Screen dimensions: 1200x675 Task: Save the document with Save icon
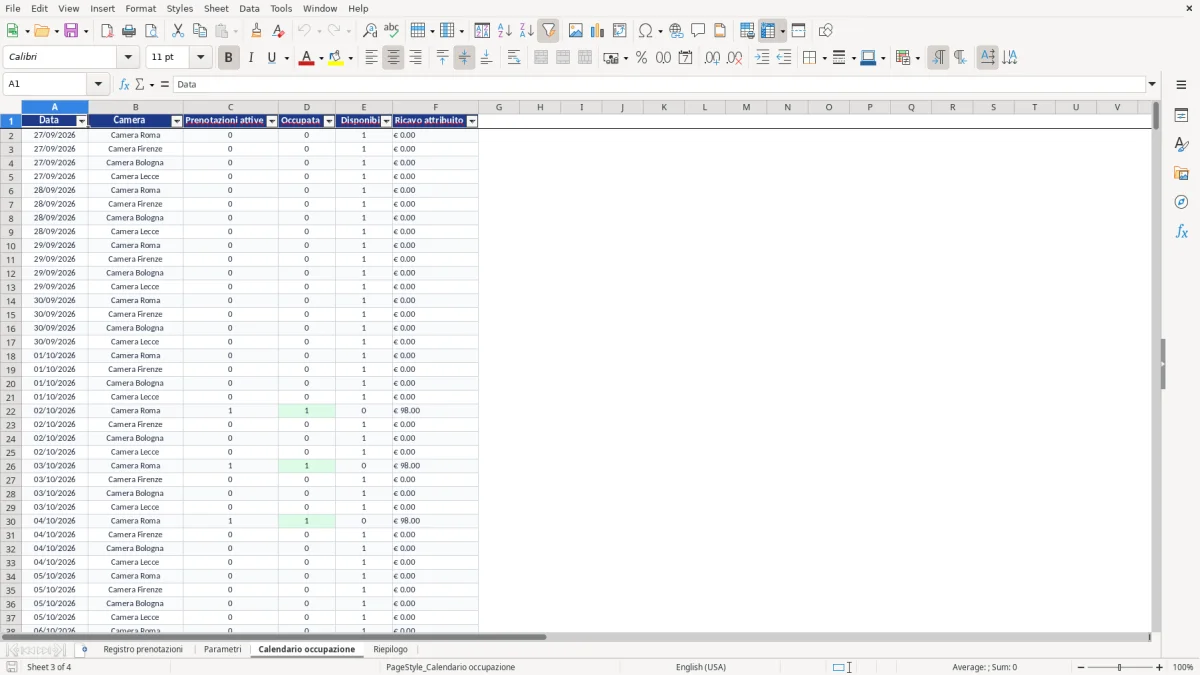(x=71, y=31)
